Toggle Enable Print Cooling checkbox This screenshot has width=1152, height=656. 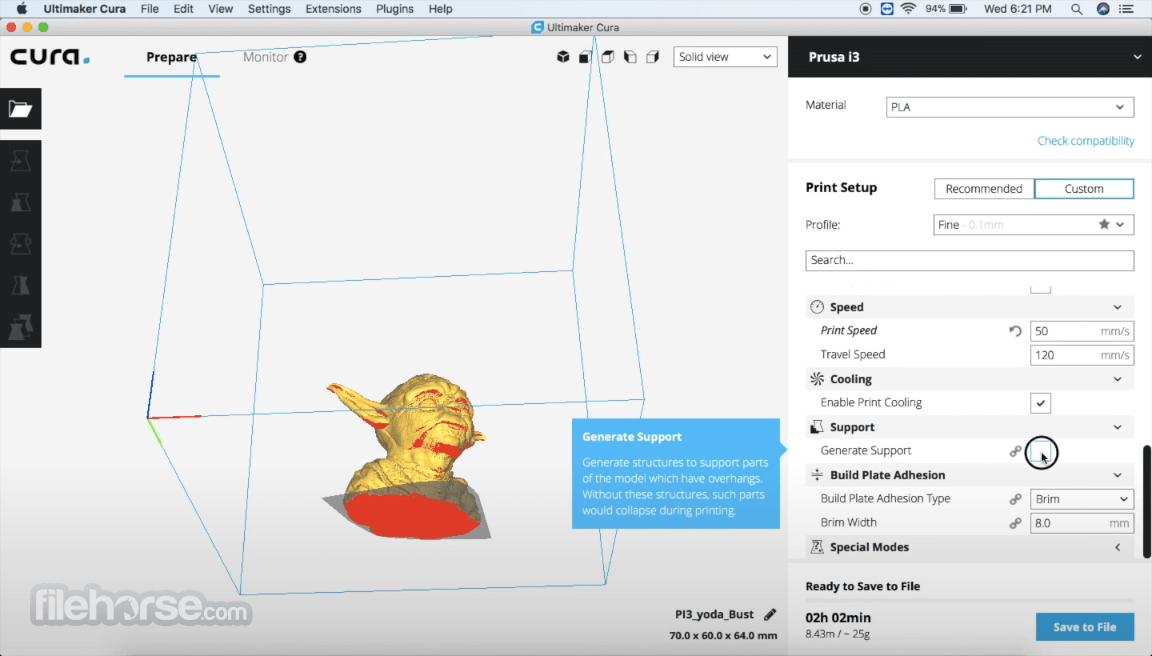click(x=1040, y=403)
